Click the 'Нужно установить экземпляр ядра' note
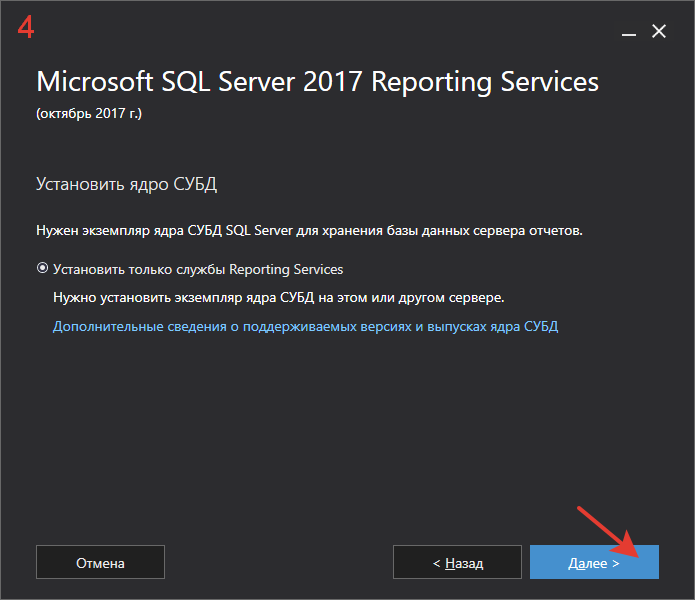Screen dimensions: 695x600 pyautogui.click(x=279, y=297)
